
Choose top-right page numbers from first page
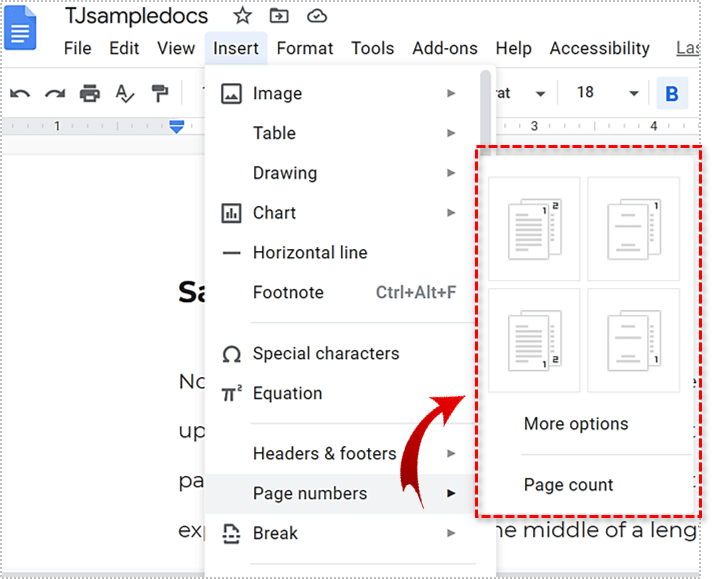tap(532, 229)
